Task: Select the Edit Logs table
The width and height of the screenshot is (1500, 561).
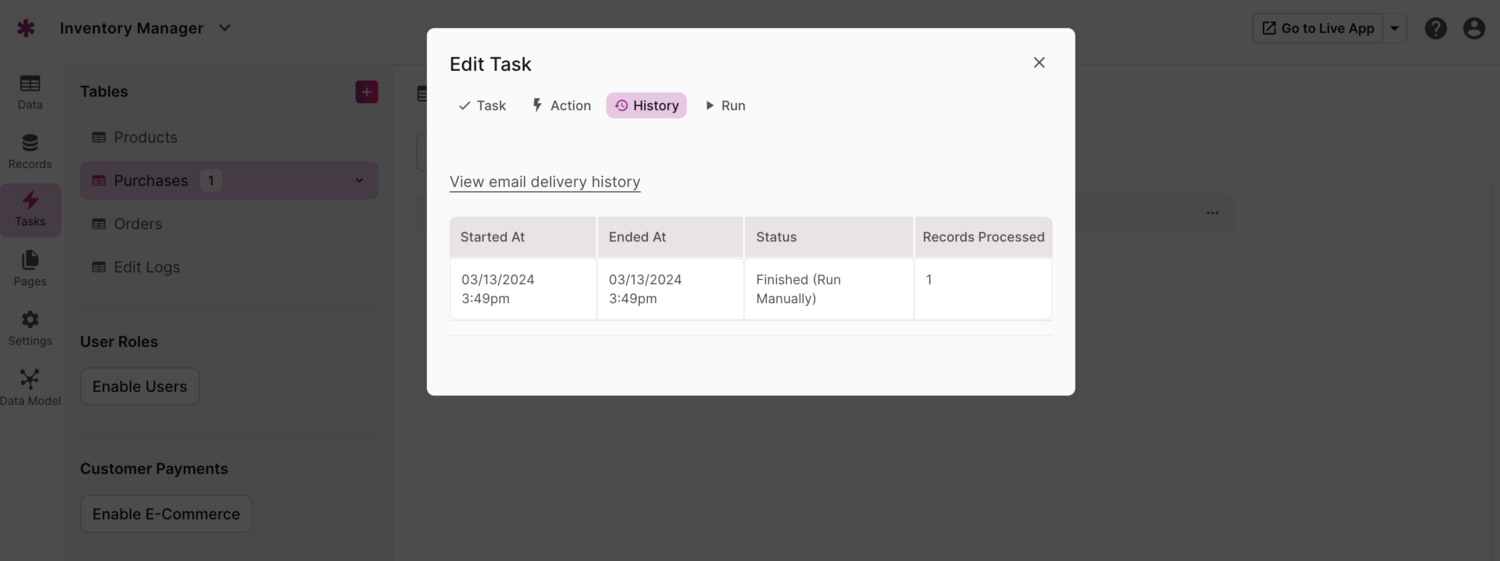Action: (x=229, y=267)
